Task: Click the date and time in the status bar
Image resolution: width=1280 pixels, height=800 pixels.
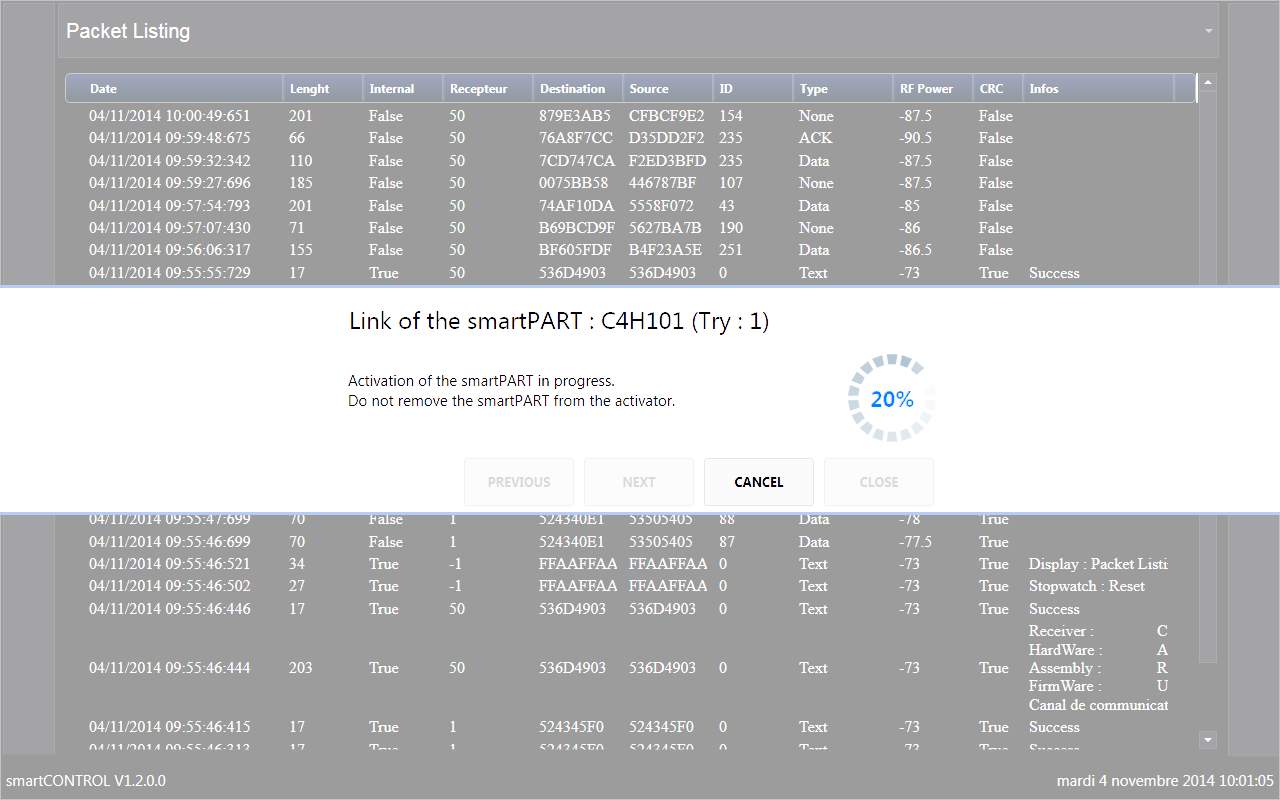Action: pyautogui.click(x=1165, y=780)
